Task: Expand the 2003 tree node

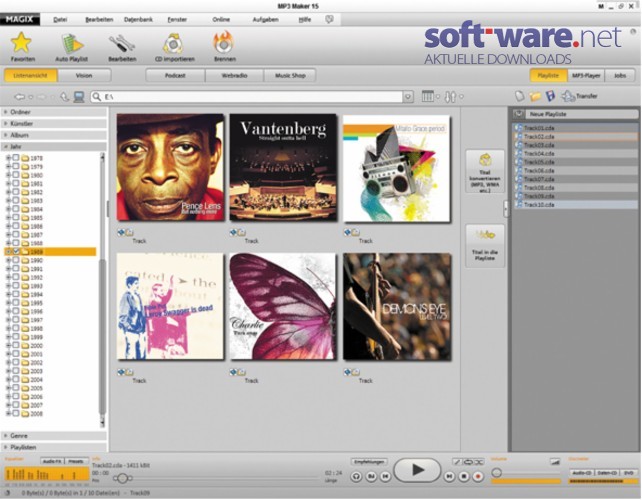Action: click(x=8, y=371)
